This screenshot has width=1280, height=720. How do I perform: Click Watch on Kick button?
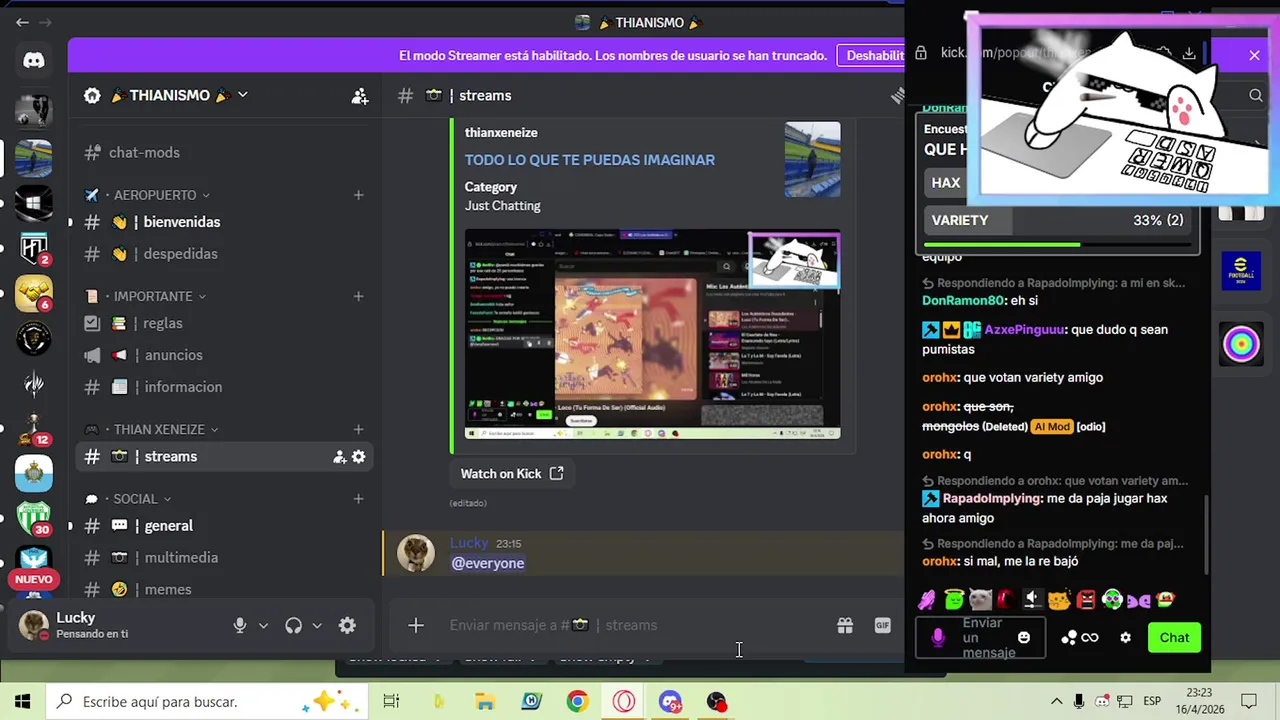click(512, 473)
